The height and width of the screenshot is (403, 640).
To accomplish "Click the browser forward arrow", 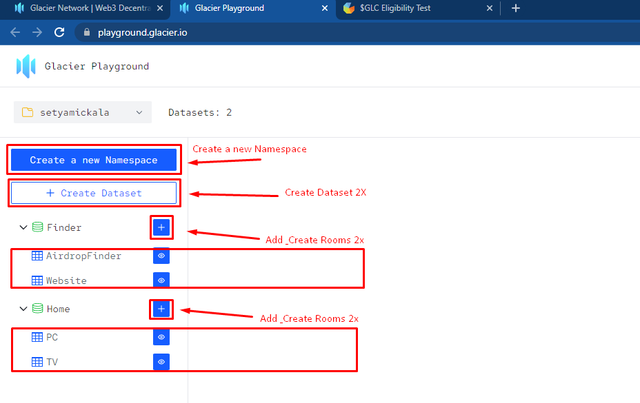I will 37,32.
